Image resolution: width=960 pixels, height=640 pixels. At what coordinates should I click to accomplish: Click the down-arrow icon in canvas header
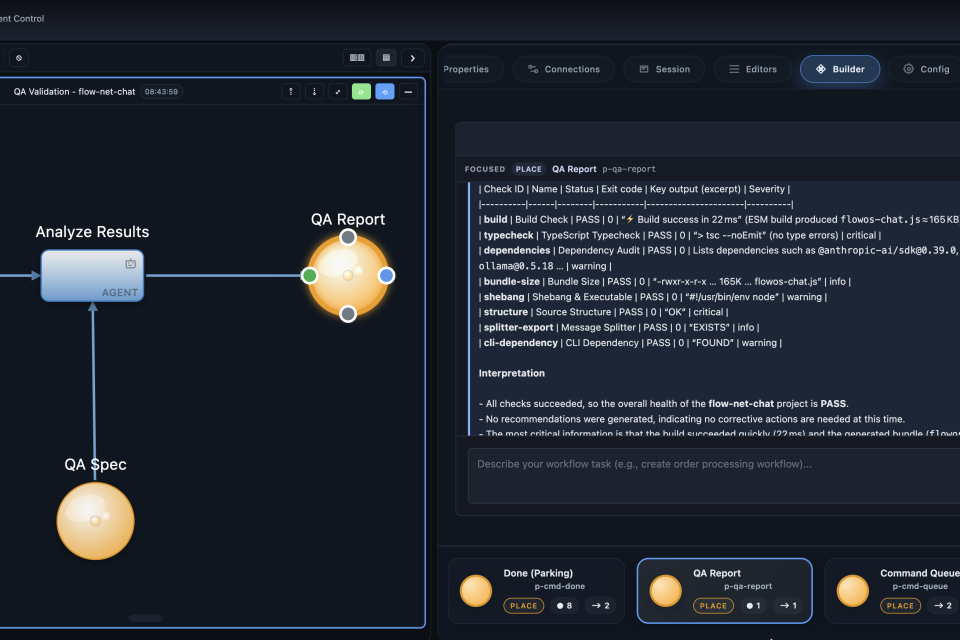314,92
